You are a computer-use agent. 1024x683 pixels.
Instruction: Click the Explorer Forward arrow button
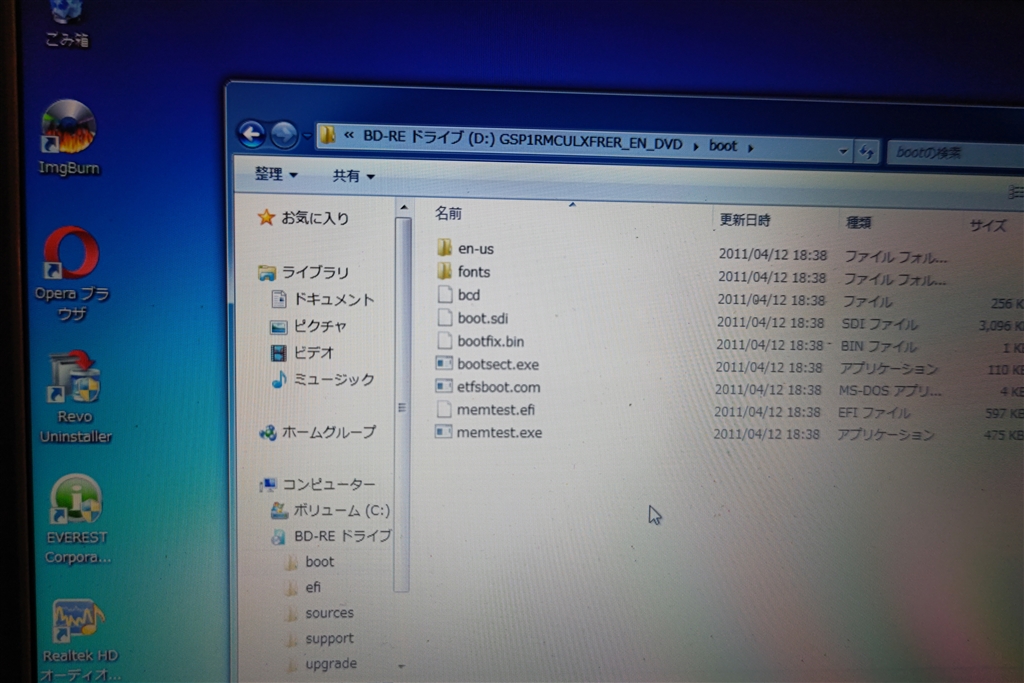(x=284, y=135)
